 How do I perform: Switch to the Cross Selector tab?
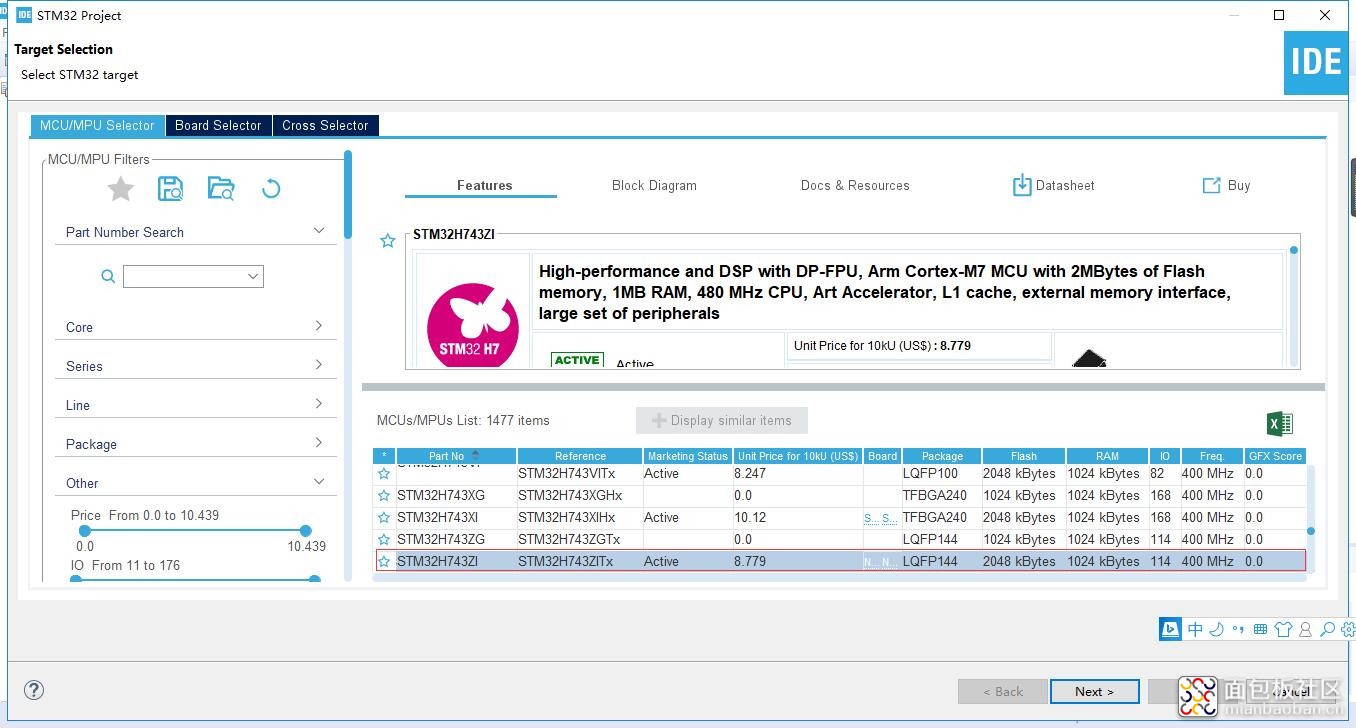pyautogui.click(x=325, y=125)
